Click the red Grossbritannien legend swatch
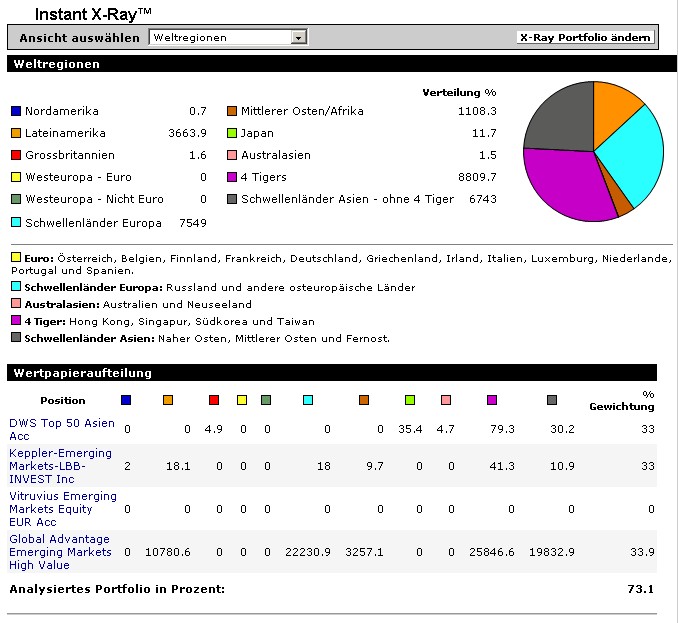Screen dimensions: 678x623 click(16, 155)
